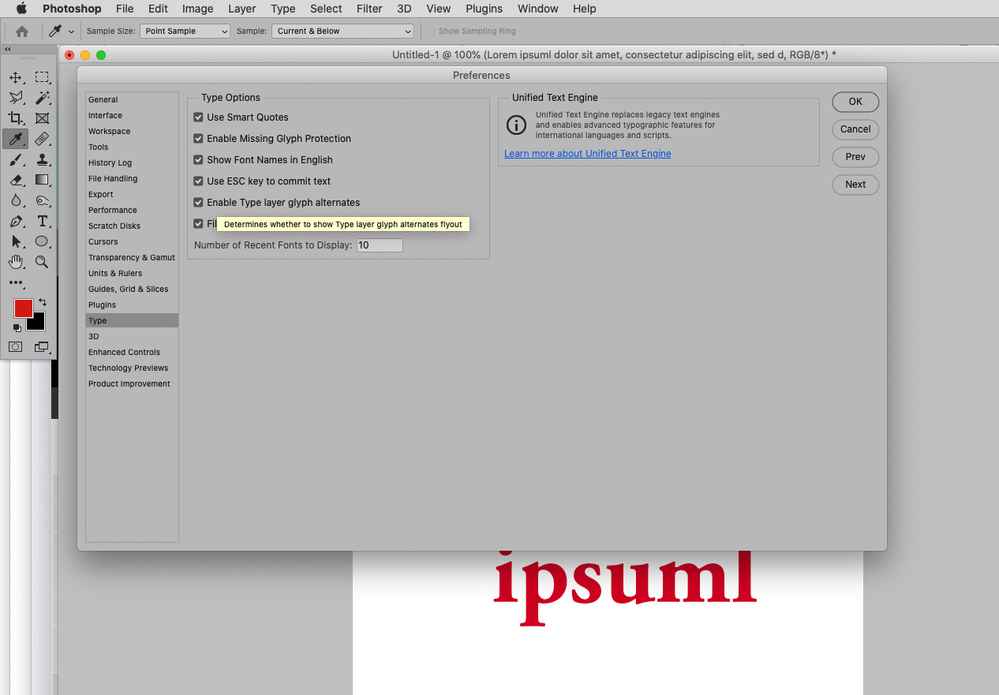This screenshot has height=695, width=999.
Task: Open the Plugins menu
Action: pyautogui.click(x=484, y=9)
